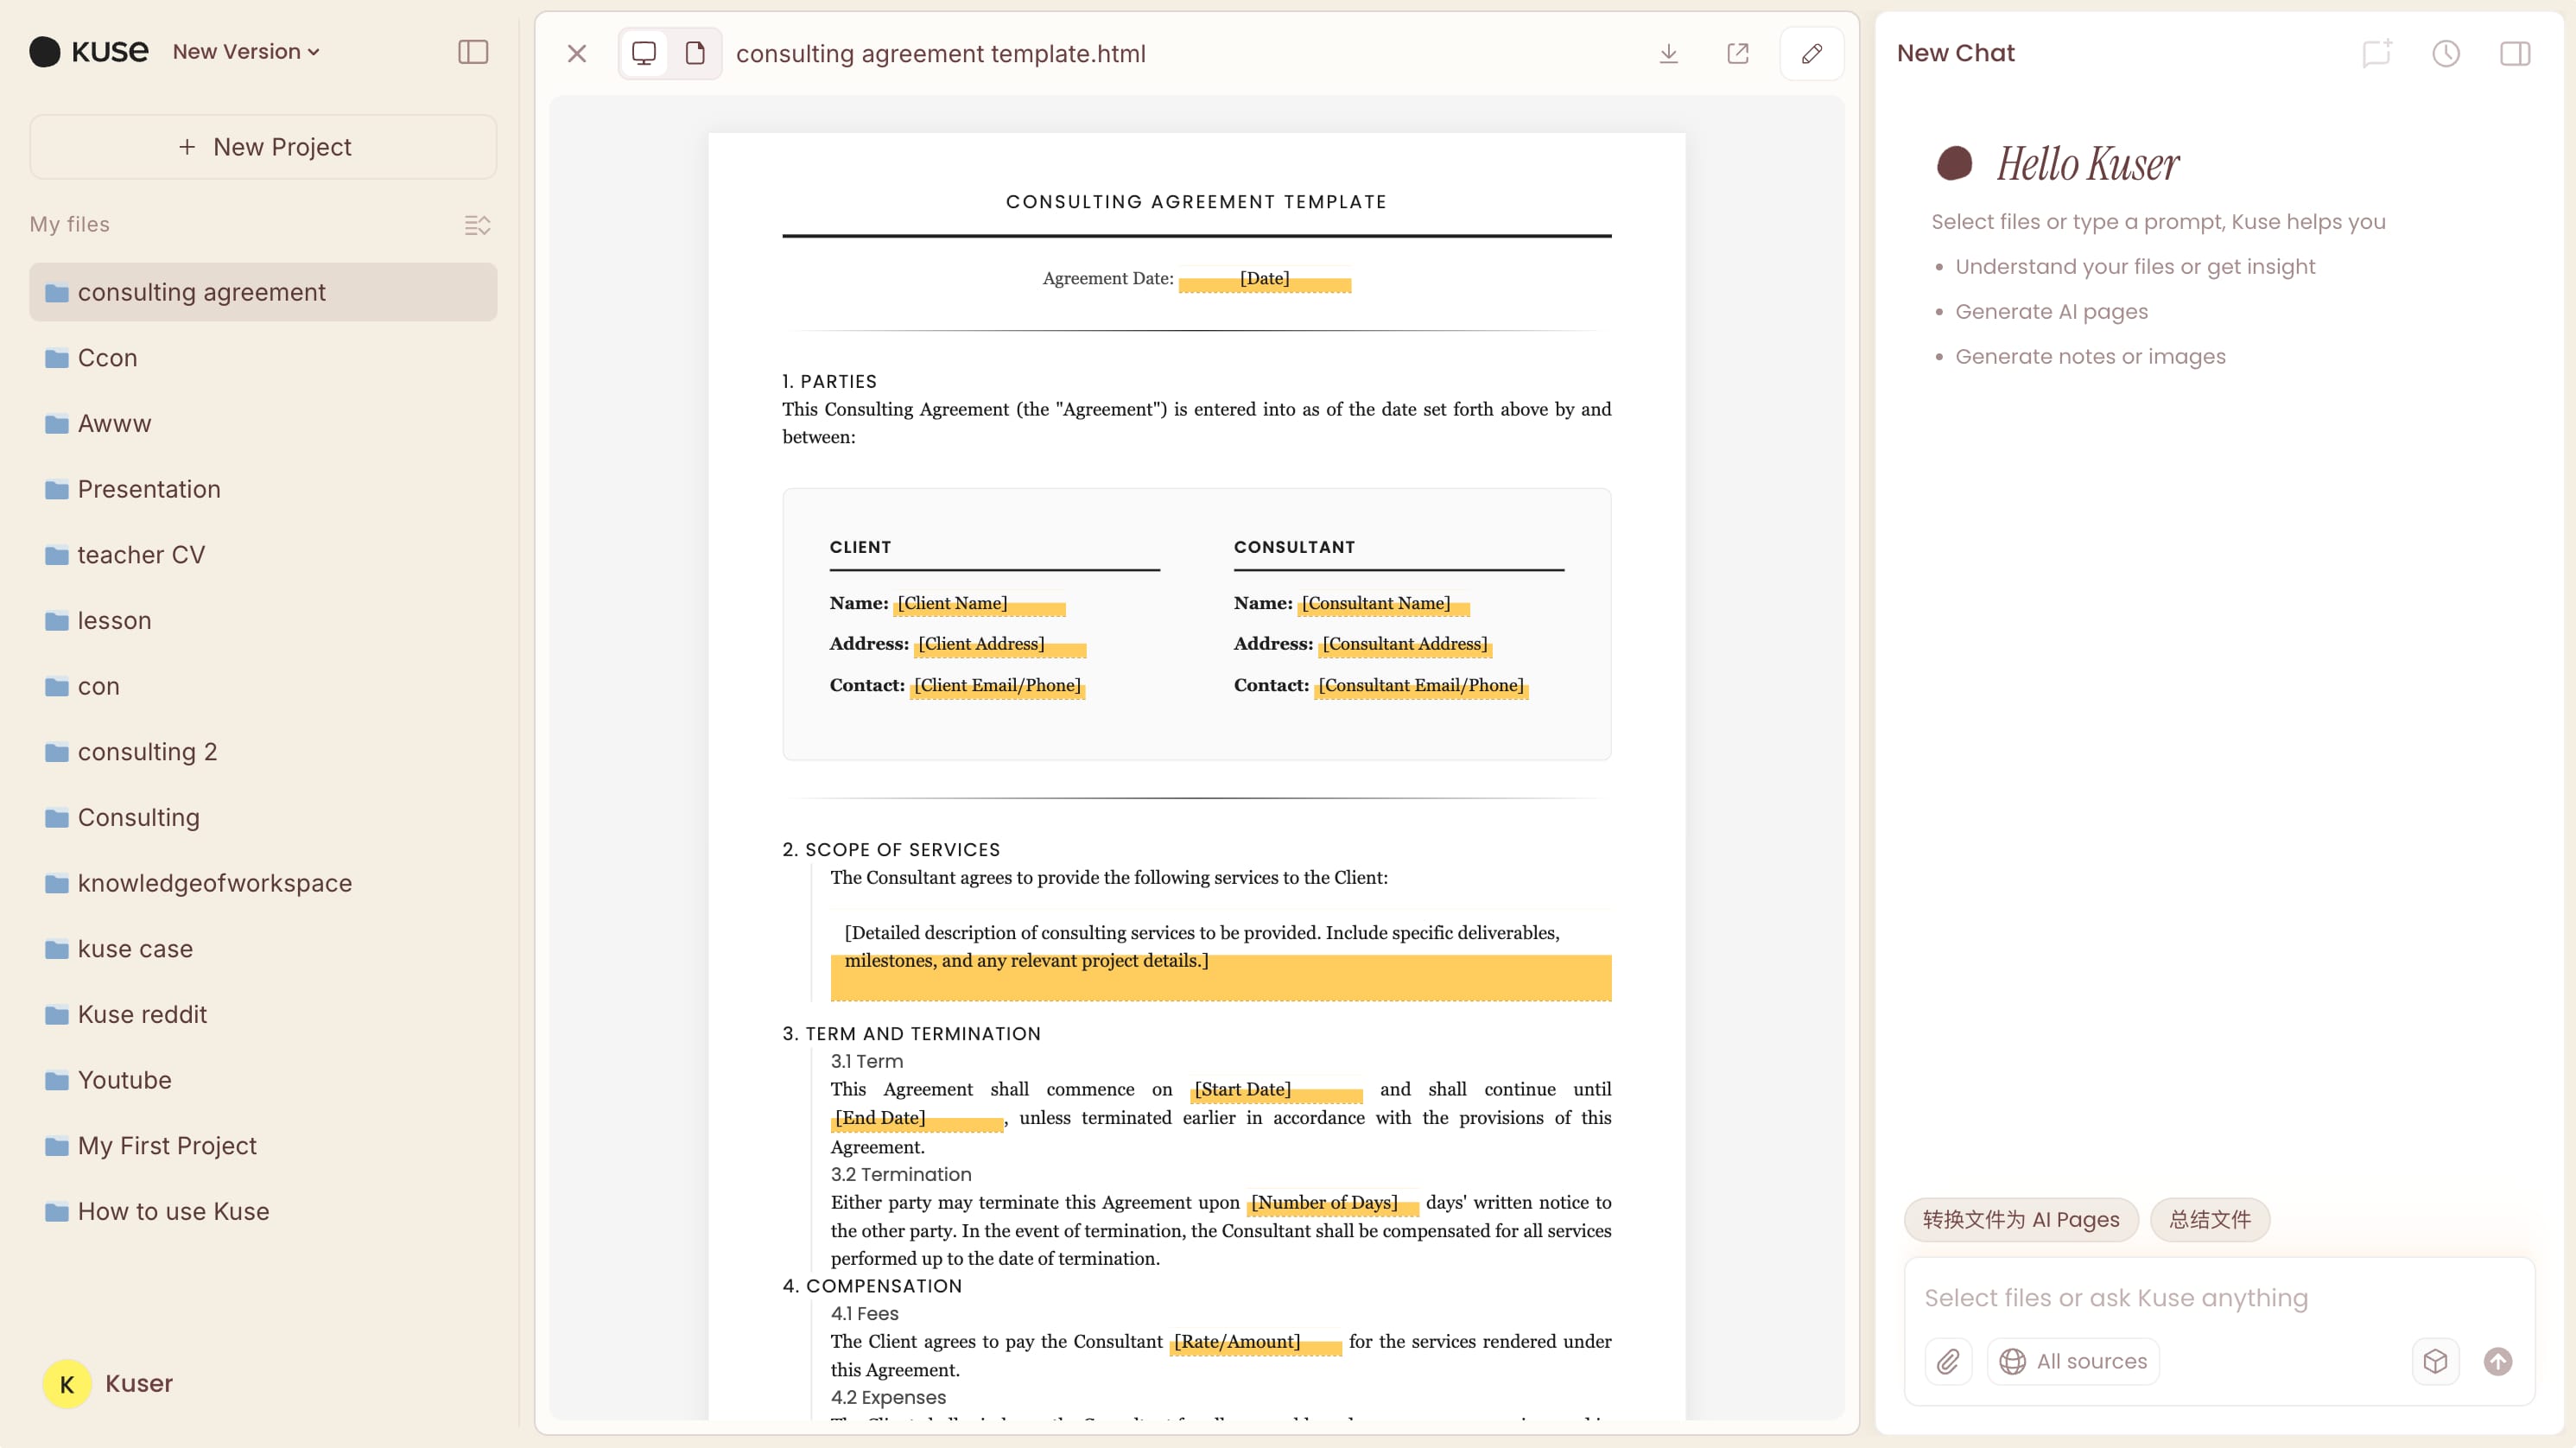Open the teacher CV folder
This screenshot has height=1448, width=2576.
pyautogui.click(x=263, y=555)
